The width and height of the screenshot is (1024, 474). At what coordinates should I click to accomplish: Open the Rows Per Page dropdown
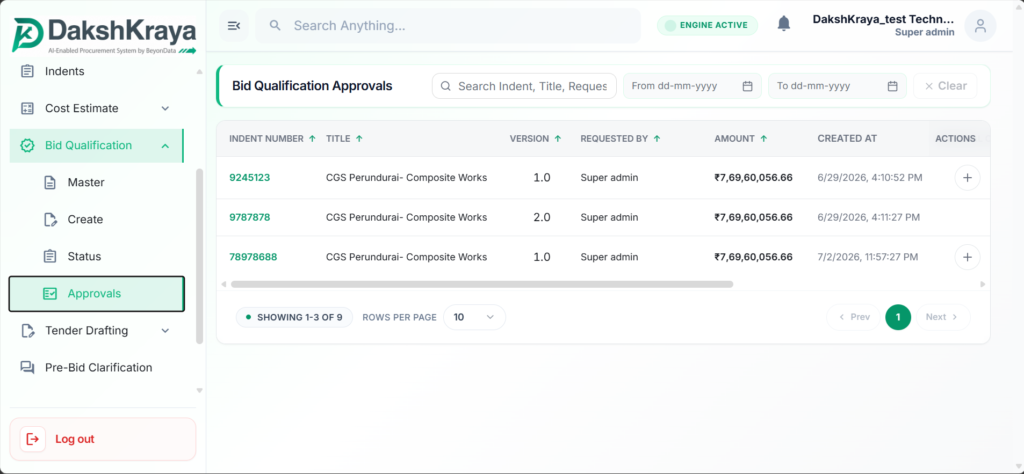pos(474,317)
